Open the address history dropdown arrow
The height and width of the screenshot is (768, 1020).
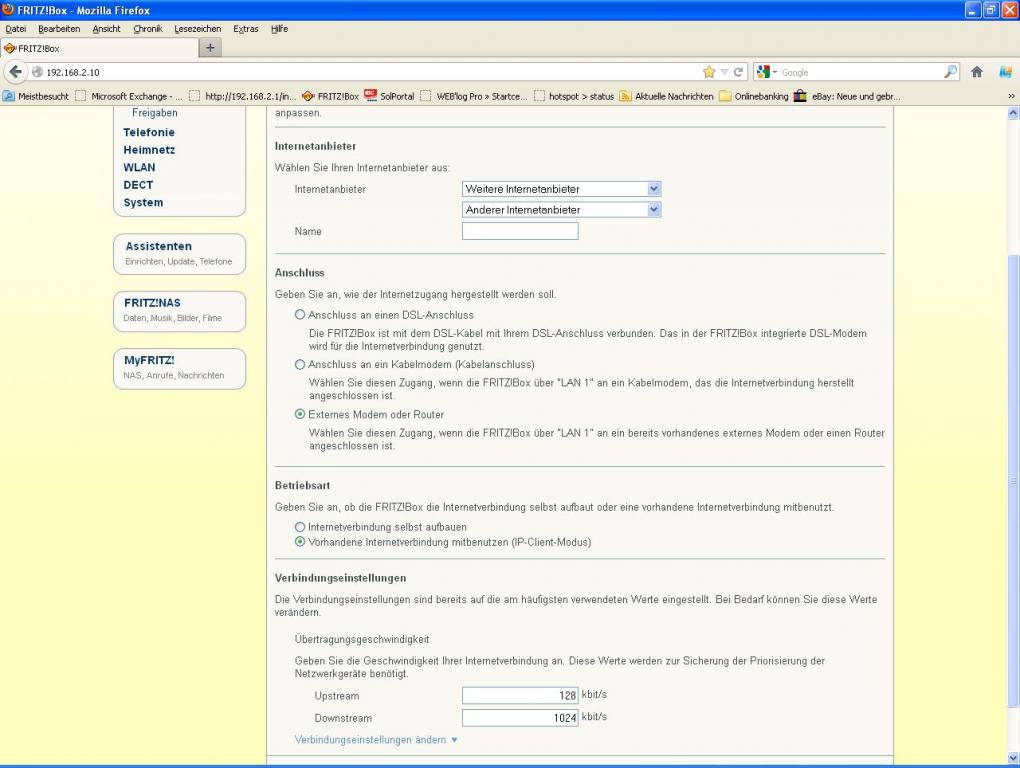(724, 72)
